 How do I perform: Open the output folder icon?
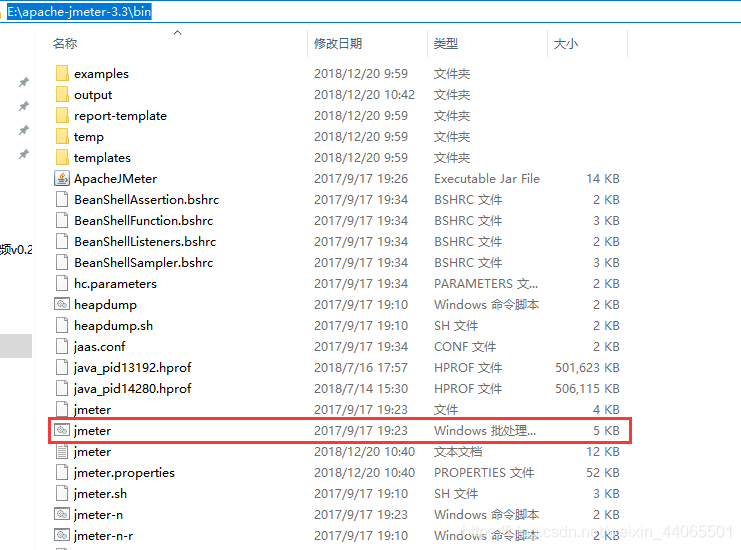click(x=62, y=95)
